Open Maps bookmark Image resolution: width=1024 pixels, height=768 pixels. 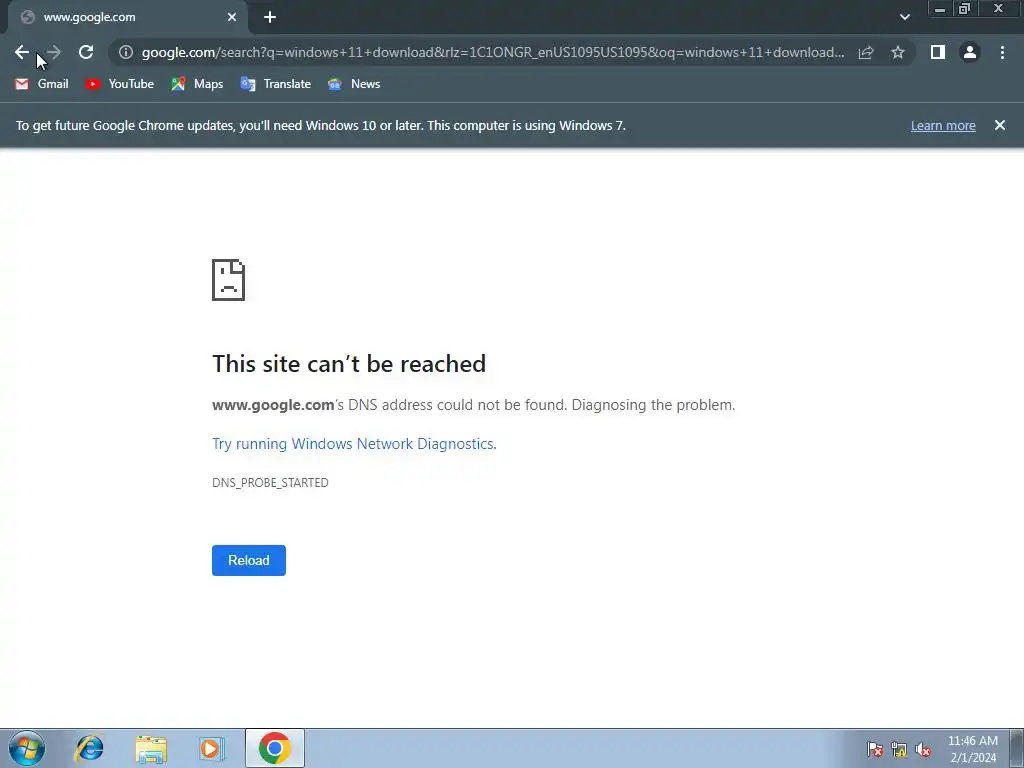197,84
